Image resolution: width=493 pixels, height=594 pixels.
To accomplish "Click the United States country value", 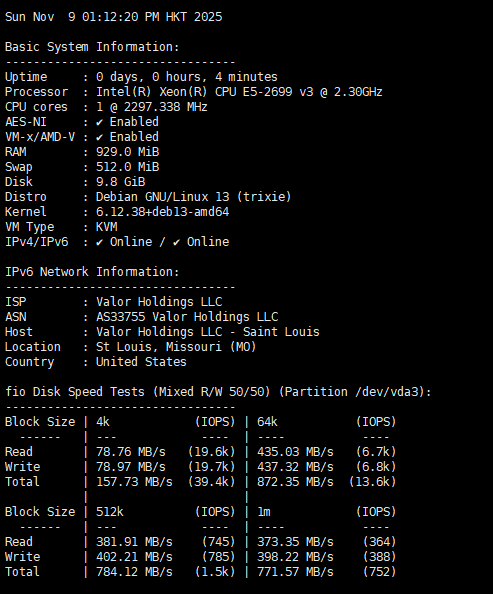I will [141, 362].
